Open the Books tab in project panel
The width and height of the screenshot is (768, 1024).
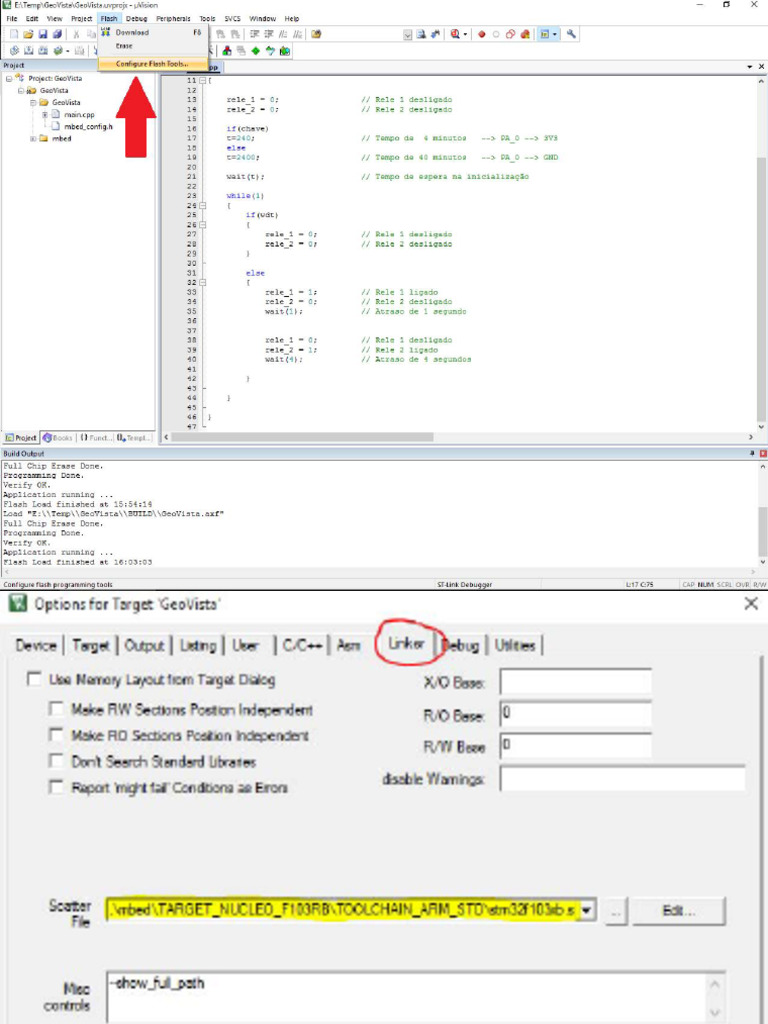(x=58, y=438)
